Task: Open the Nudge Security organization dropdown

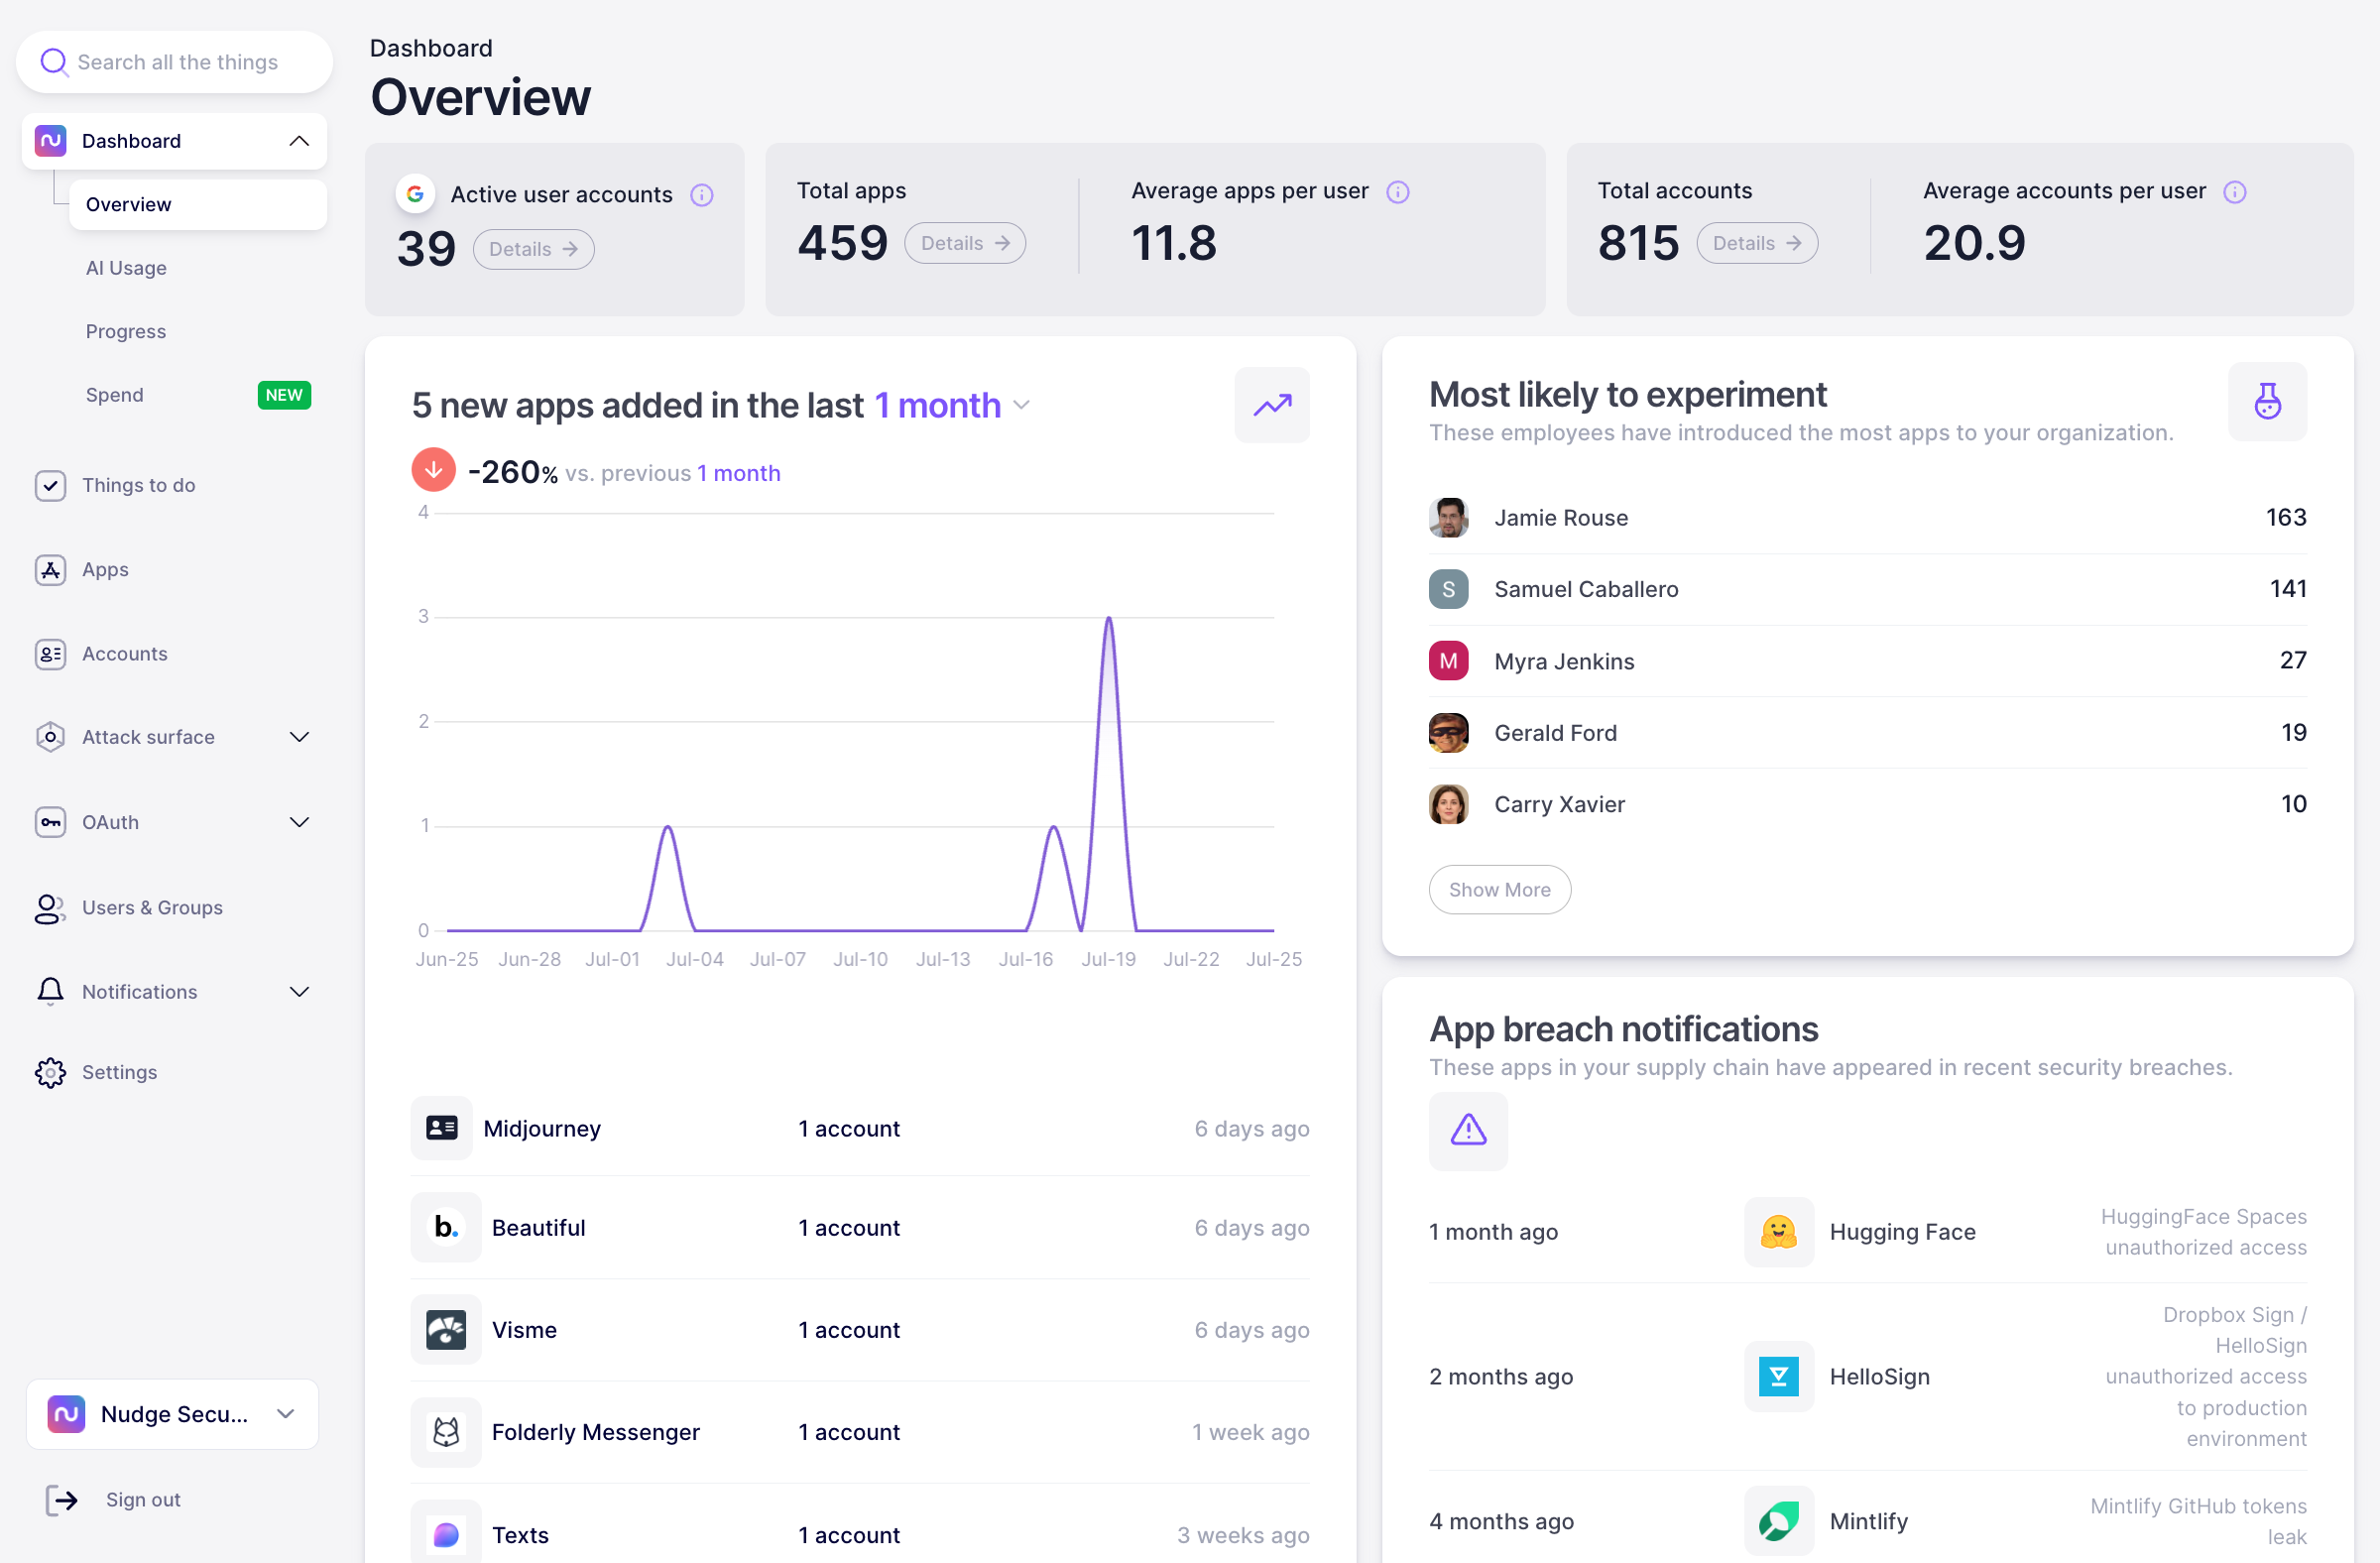Action: (x=172, y=1414)
